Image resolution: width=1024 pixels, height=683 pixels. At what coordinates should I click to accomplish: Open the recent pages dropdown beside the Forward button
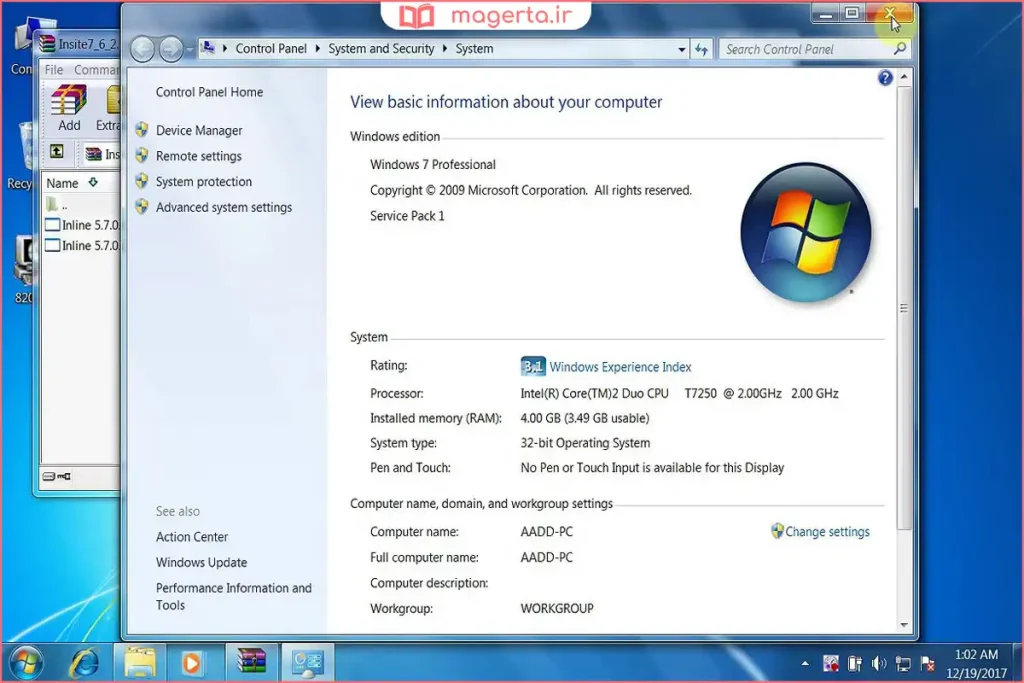click(191, 49)
